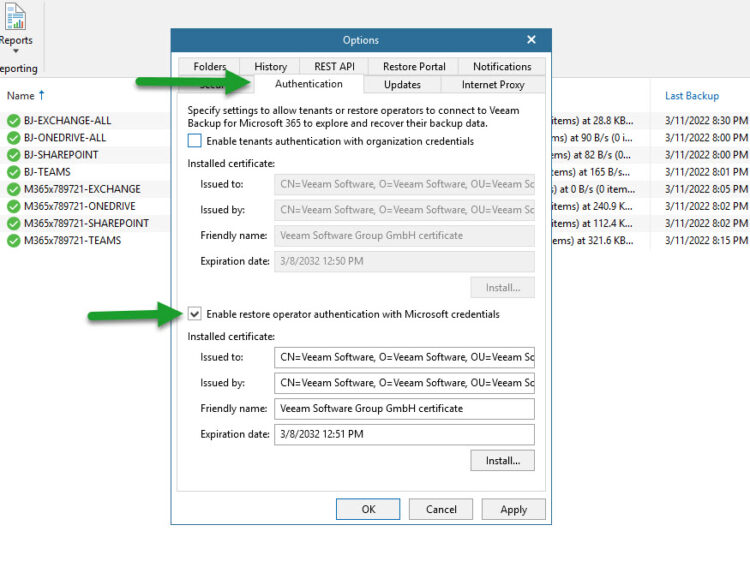This screenshot has width=750, height=561.
Task: Open the Reports icon in the ribbon
Action: [x=15, y=16]
